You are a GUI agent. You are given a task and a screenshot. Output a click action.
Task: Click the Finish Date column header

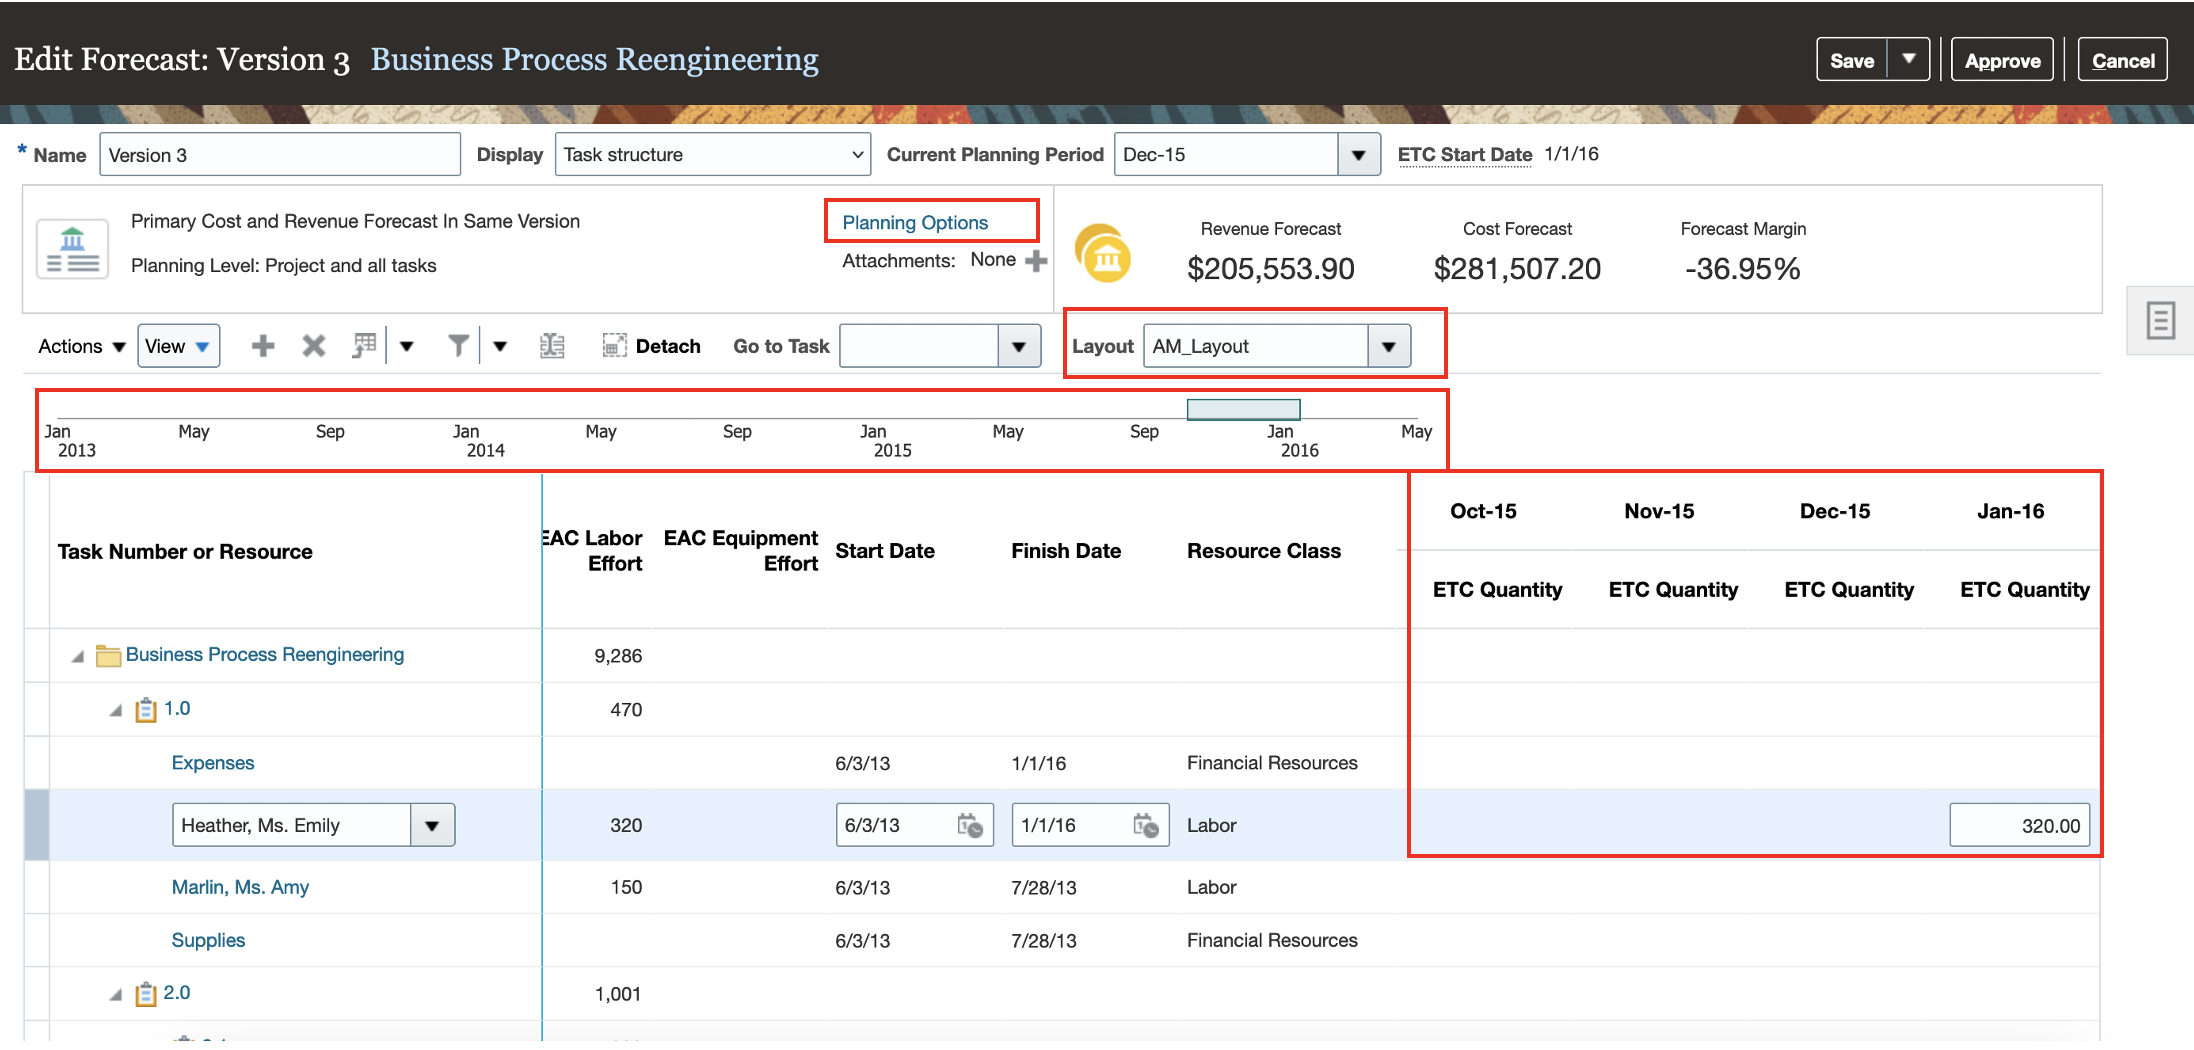click(x=1066, y=551)
